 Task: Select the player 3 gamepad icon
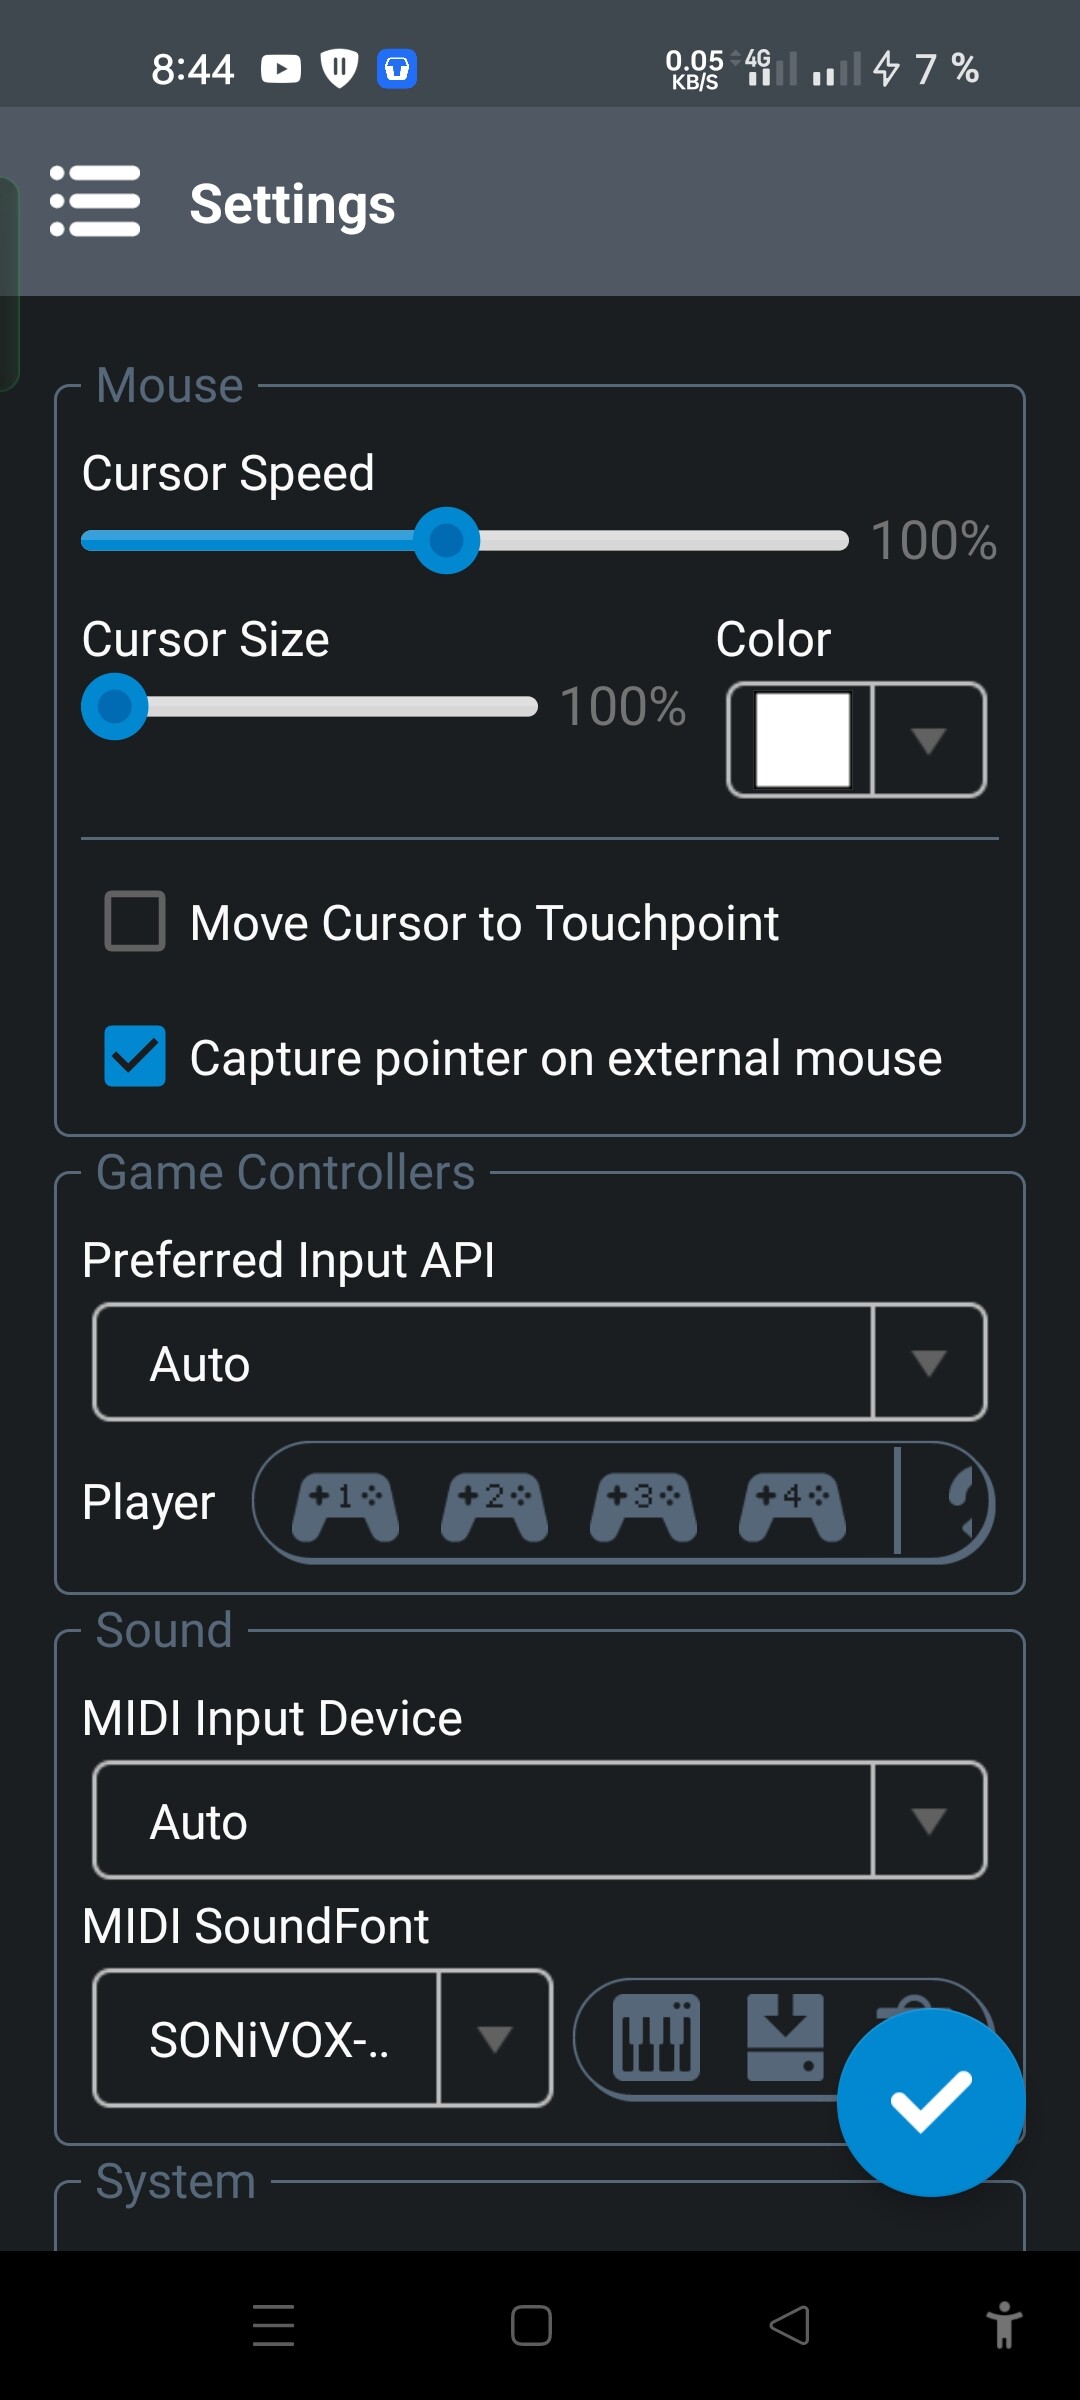coord(643,1505)
